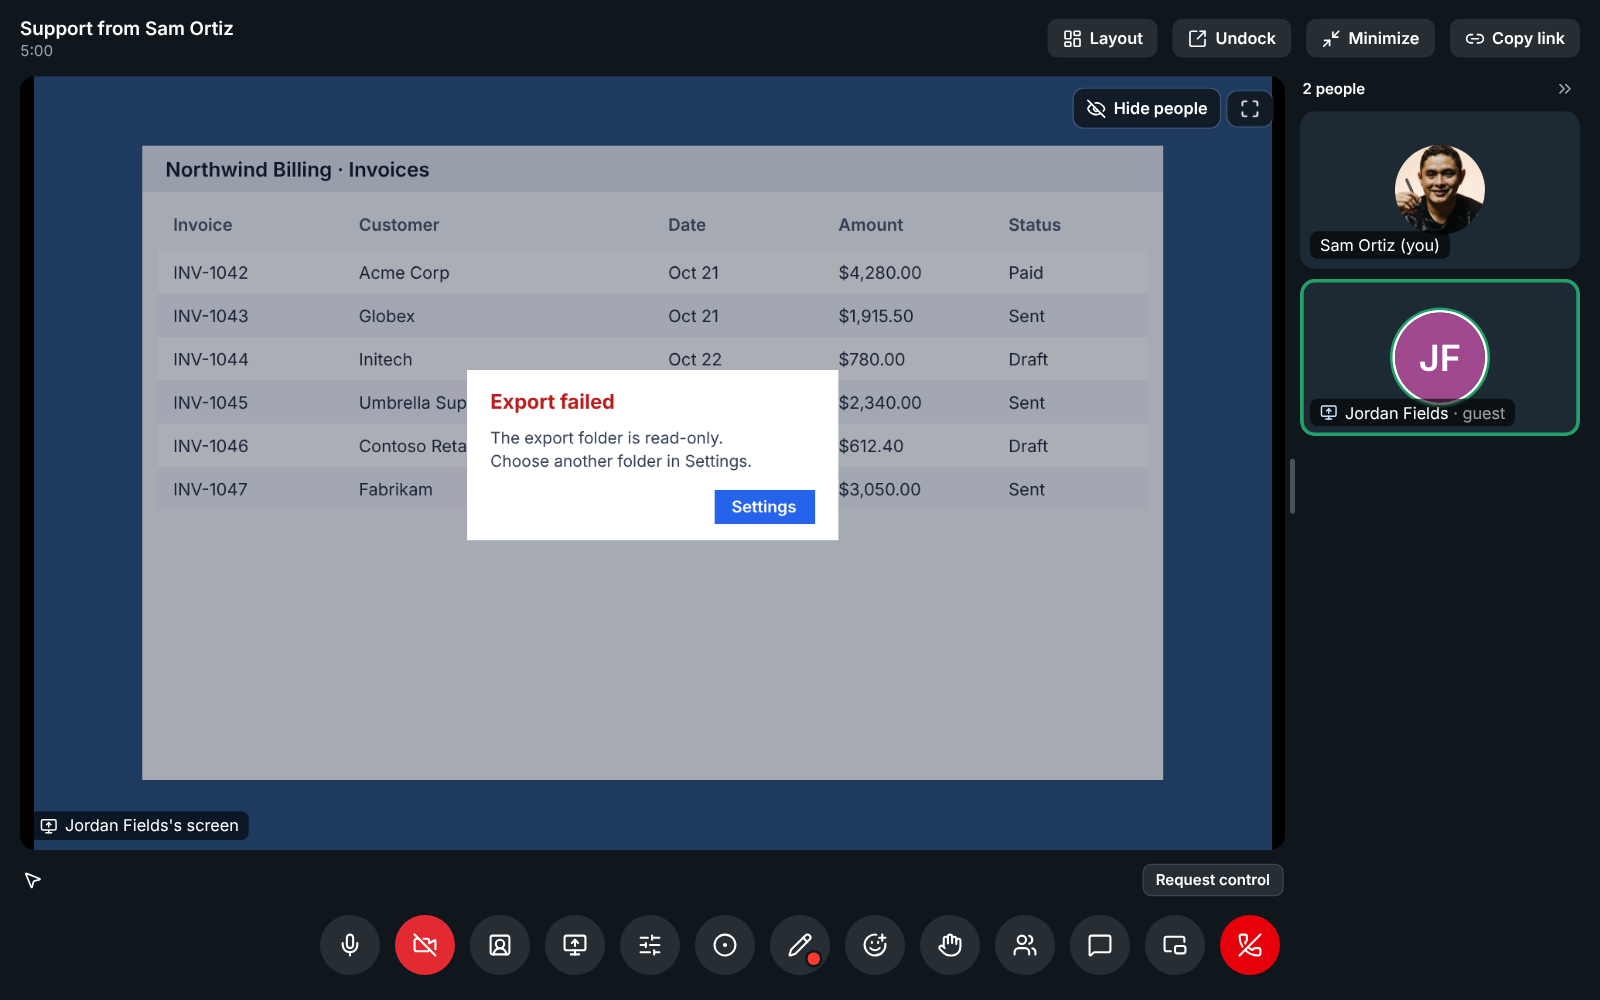
Task: Undock the call window
Action: coord(1232,38)
